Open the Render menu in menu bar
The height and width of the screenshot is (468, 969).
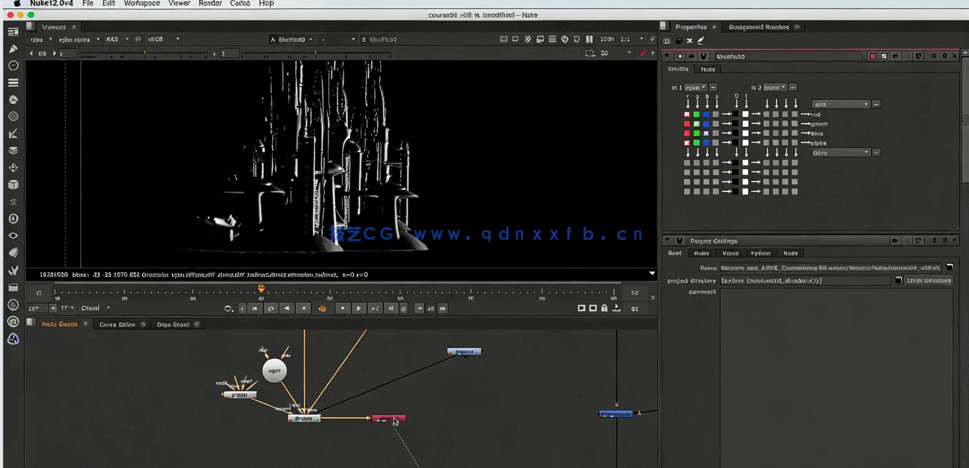coord(210,4)
